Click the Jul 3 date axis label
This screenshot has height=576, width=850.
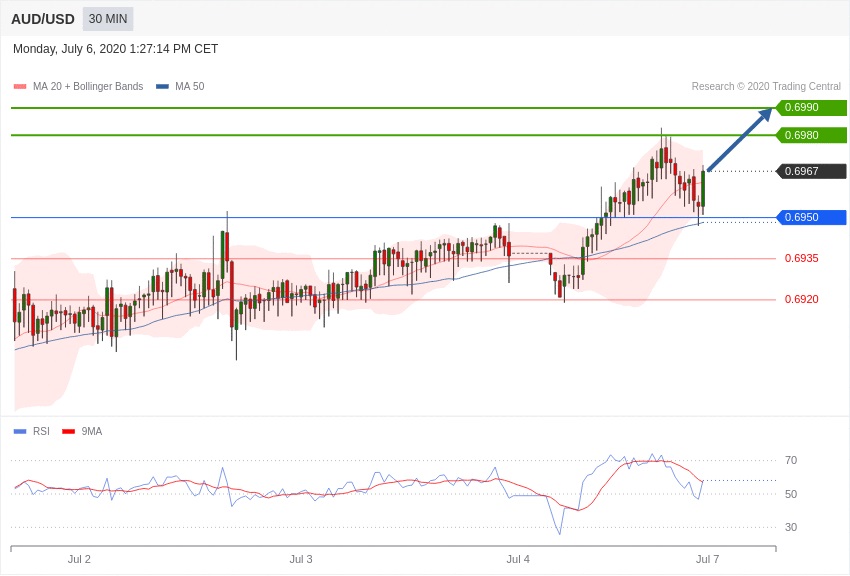coord(301,559)
